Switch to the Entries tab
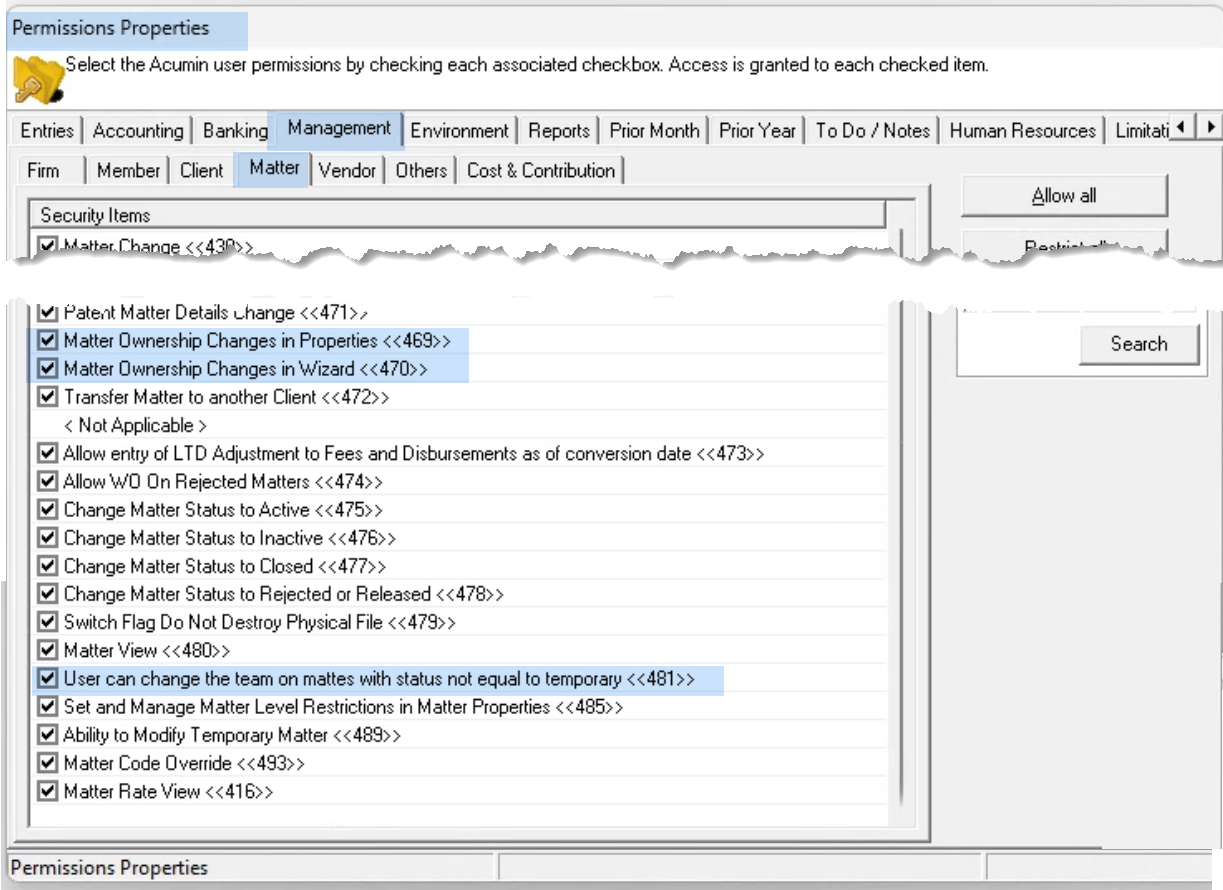The image size is (1223, 890). pos(47,130)
